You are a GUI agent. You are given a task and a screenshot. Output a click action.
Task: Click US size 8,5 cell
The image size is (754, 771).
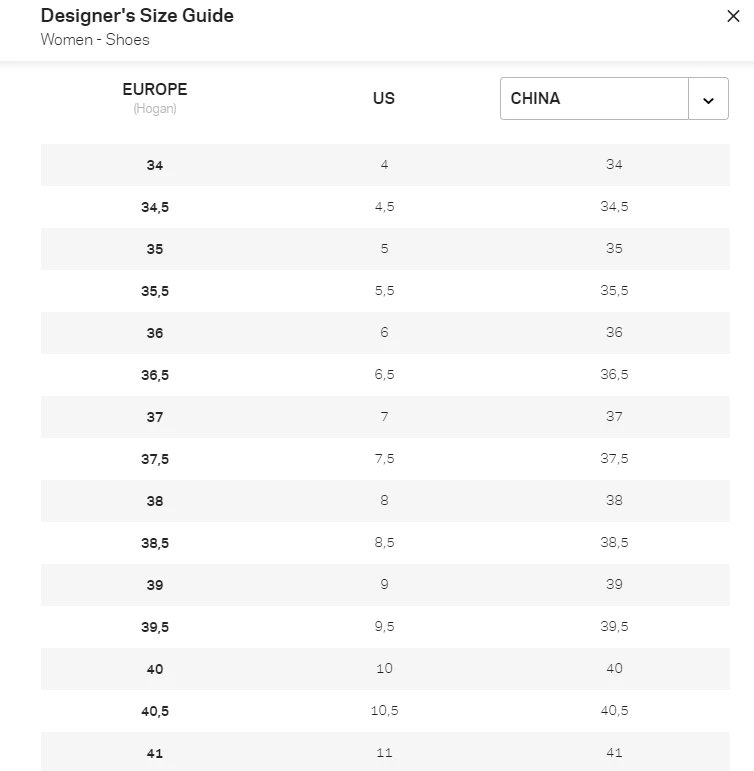(384, 543)
